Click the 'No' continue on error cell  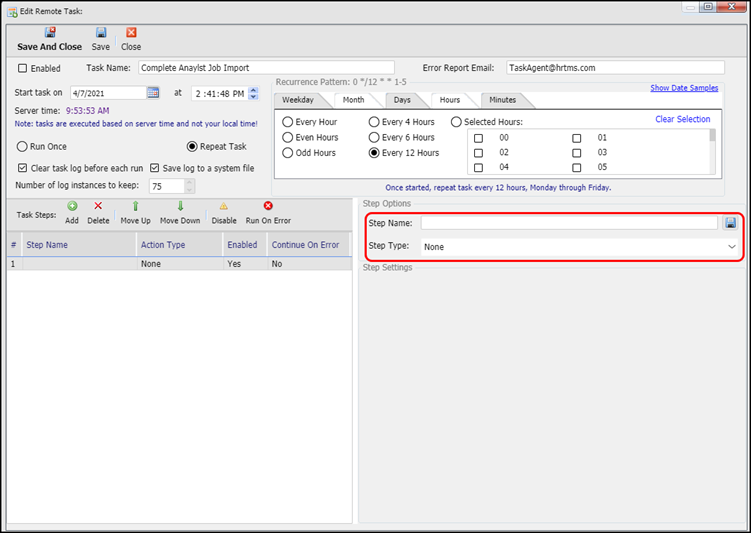tap(309, 264)
